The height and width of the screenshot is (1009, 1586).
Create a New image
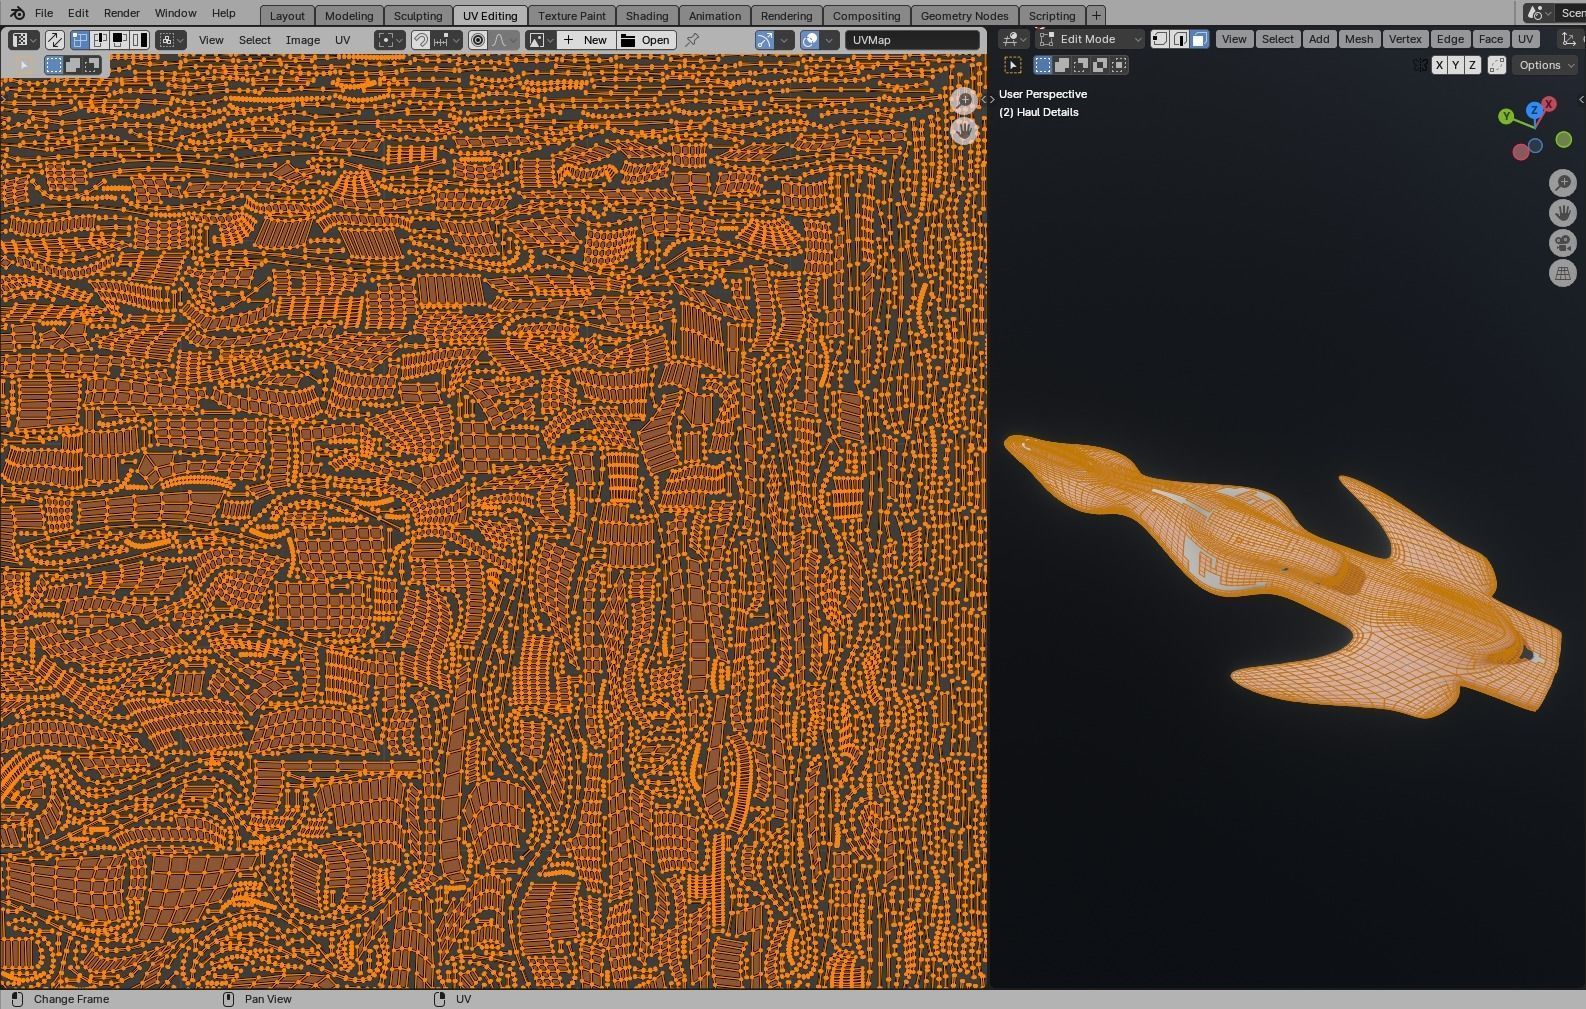586,40
